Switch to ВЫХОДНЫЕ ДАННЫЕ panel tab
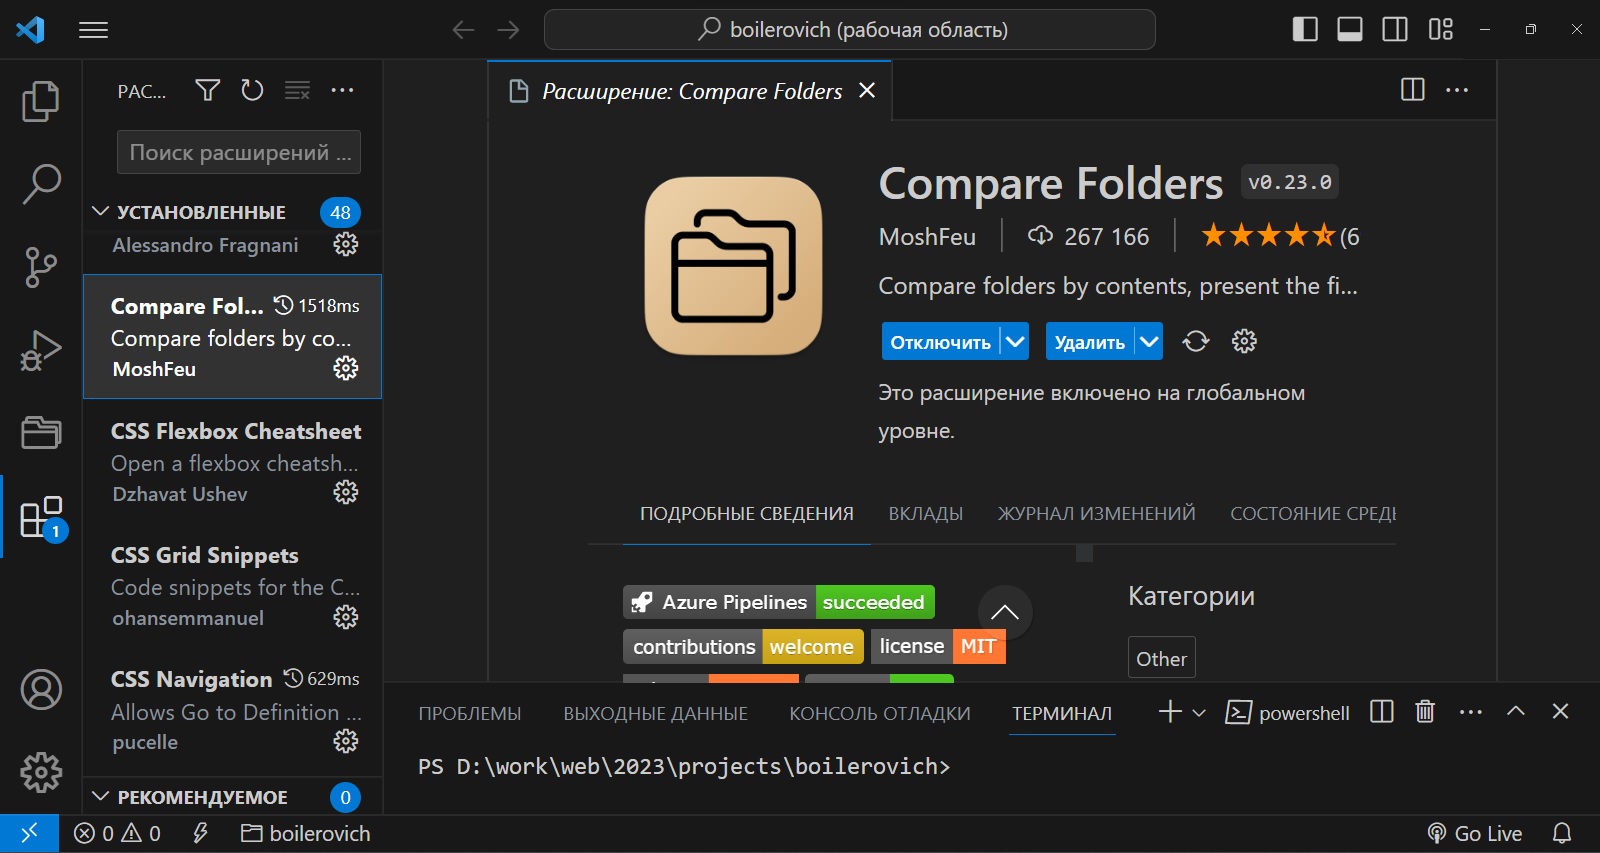1600x853 pixels. pyautogui.click(x=655, y=713)
